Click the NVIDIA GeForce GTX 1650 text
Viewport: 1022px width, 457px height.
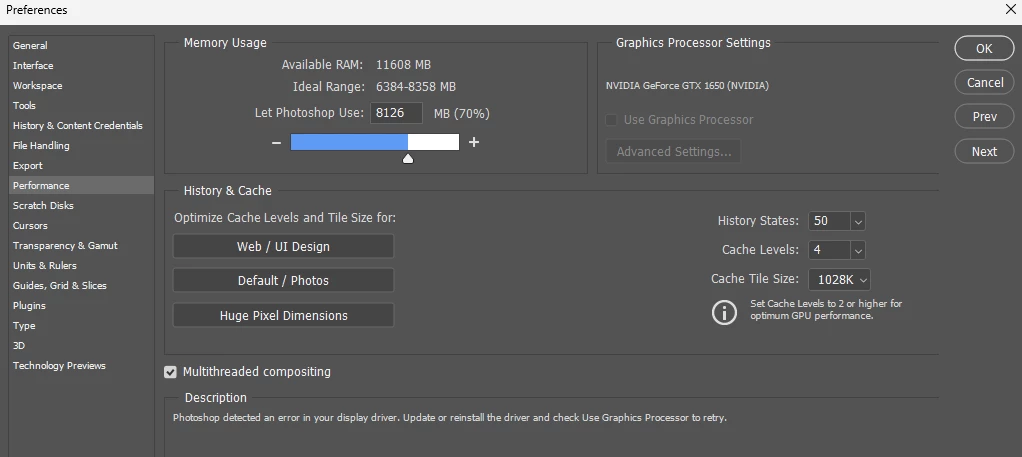point(687,86)
